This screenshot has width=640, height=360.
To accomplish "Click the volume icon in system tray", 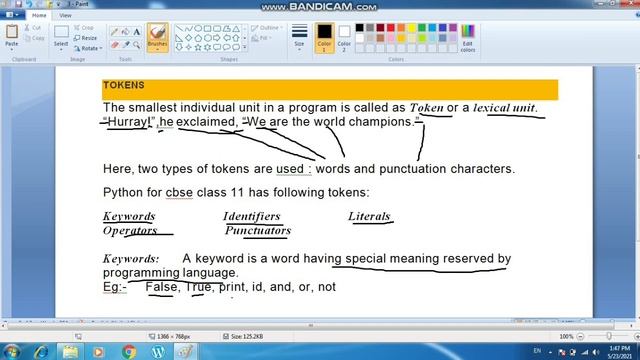I will click(x=596, y=352).
